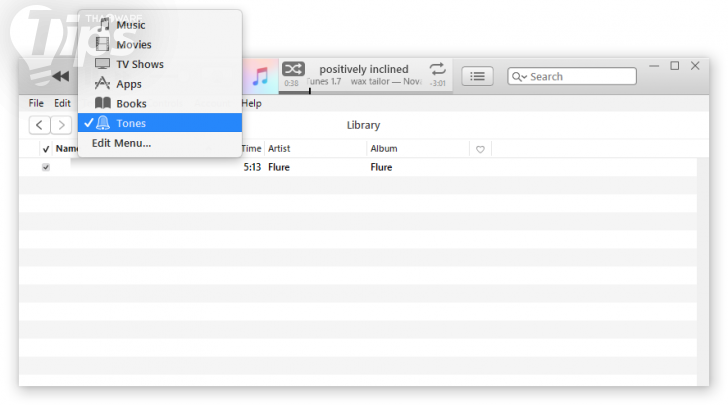This screenshot has height=405, width=728.
Task: Toggle shuffle playback icon
Action: click(x=293, y=69)
